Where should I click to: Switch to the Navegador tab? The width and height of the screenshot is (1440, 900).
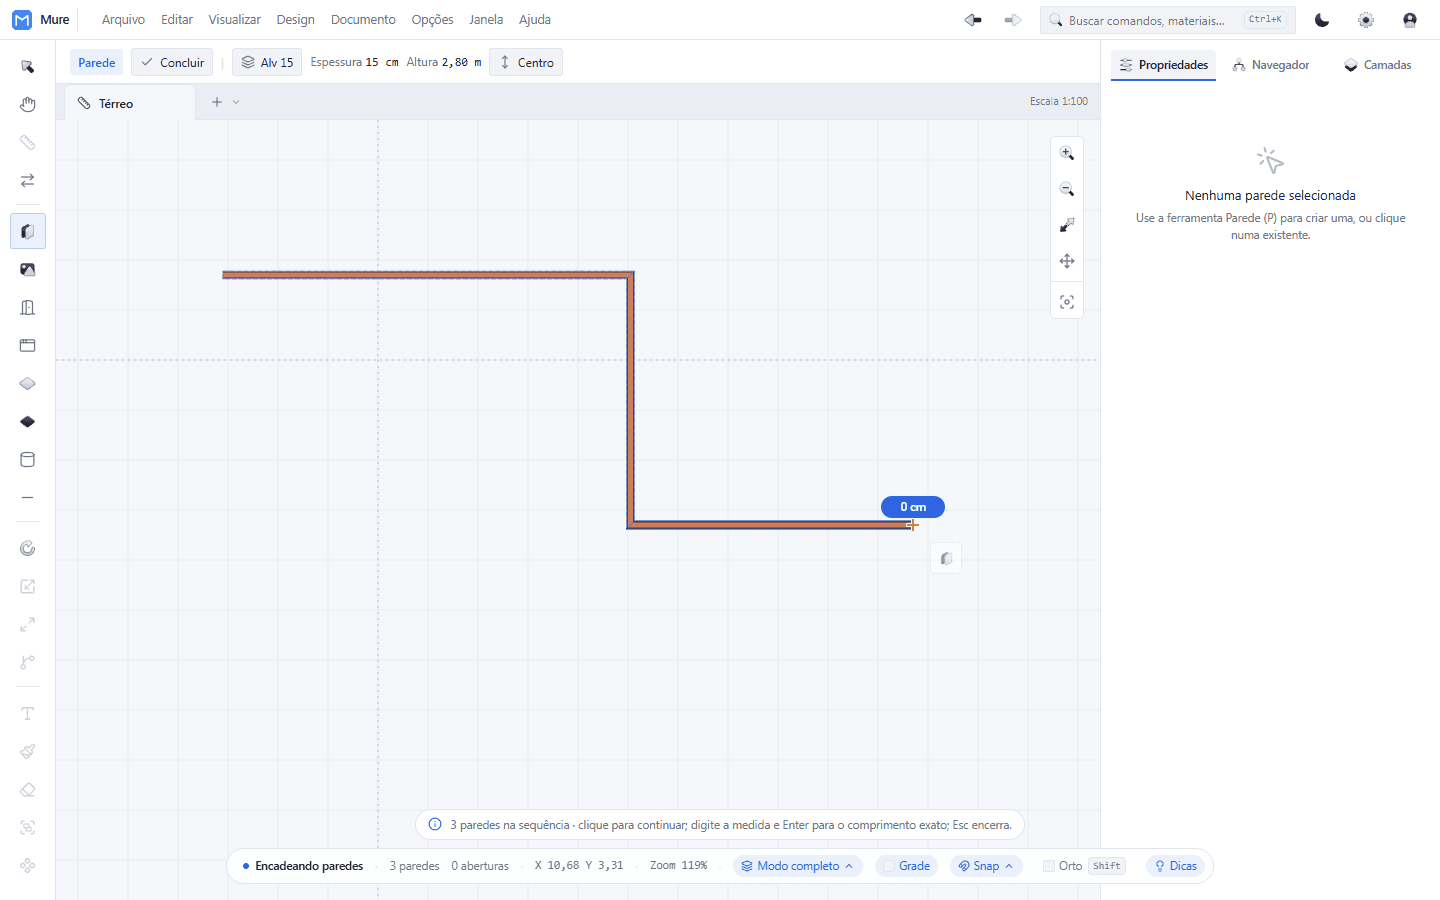1270,65
